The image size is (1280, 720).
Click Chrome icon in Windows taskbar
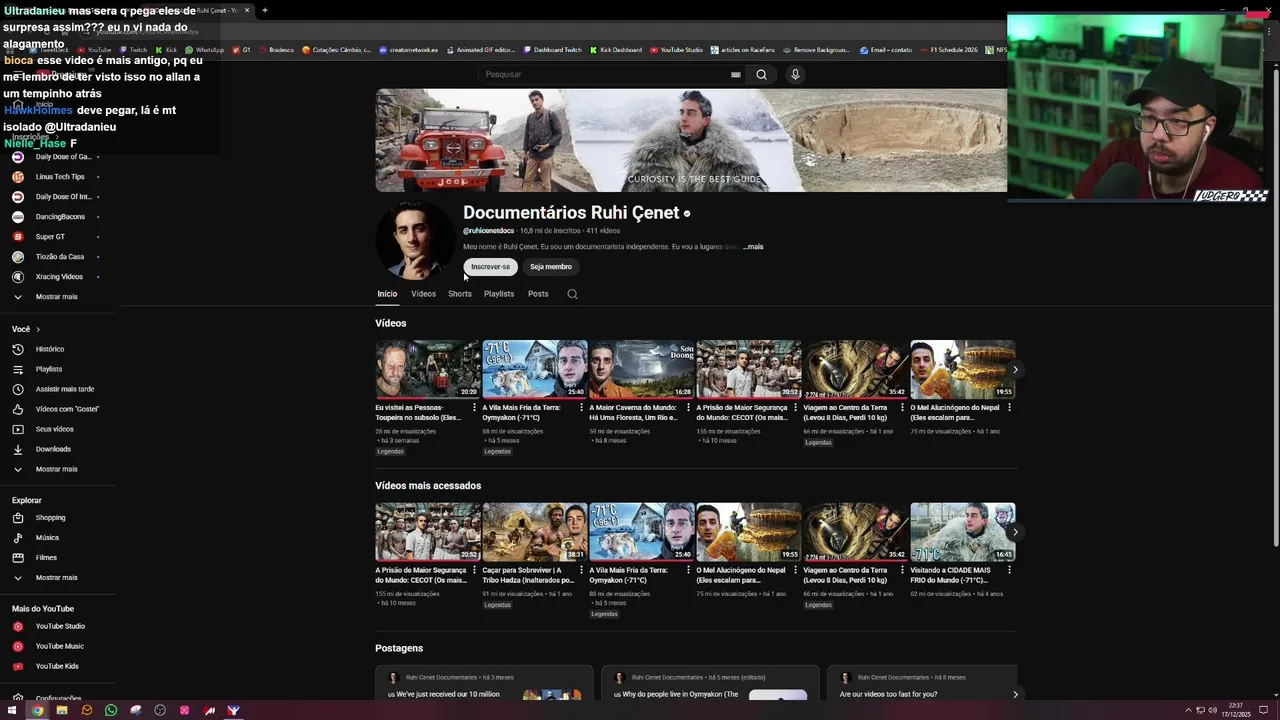(37, 710)
